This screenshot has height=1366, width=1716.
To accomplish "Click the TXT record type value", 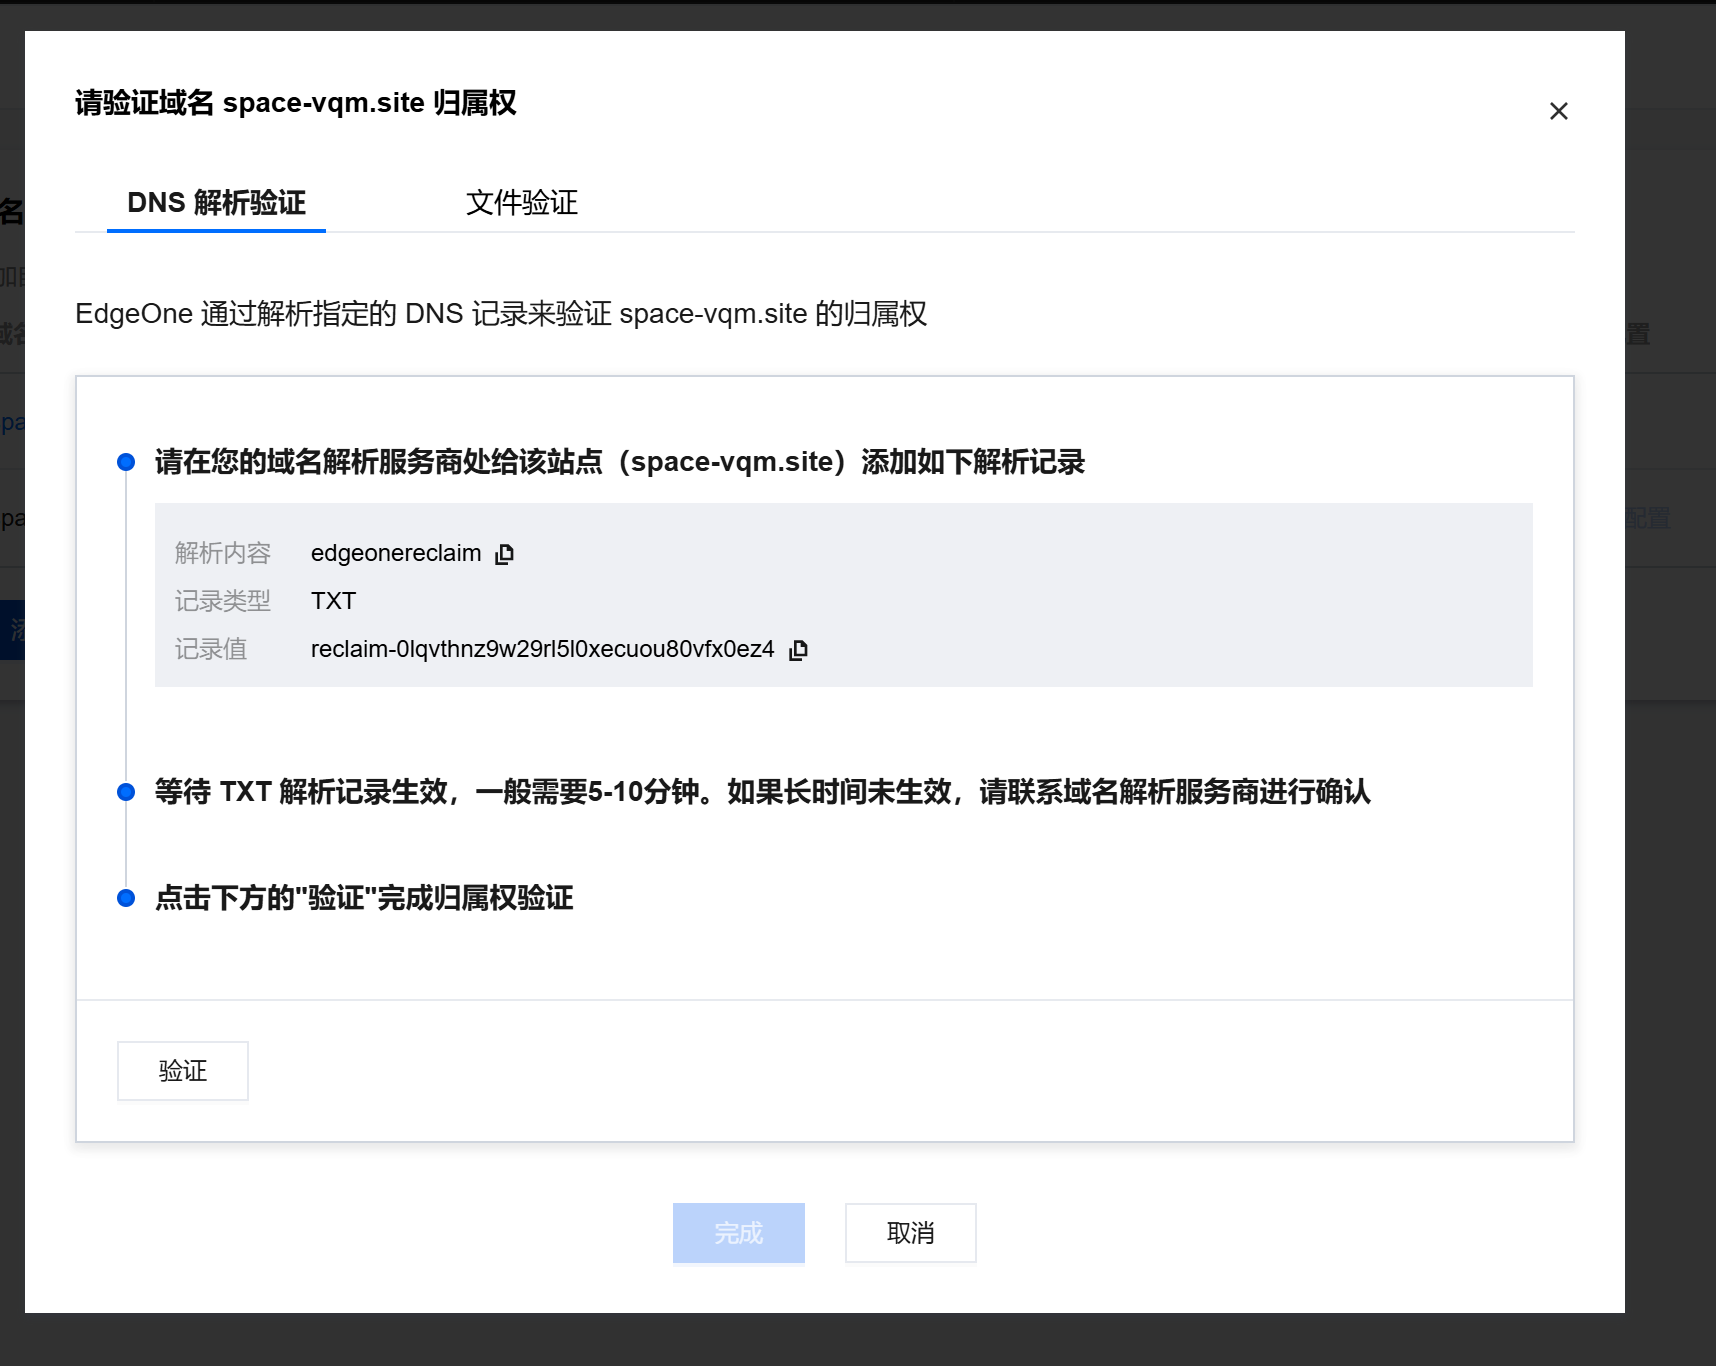I will 333,601.
